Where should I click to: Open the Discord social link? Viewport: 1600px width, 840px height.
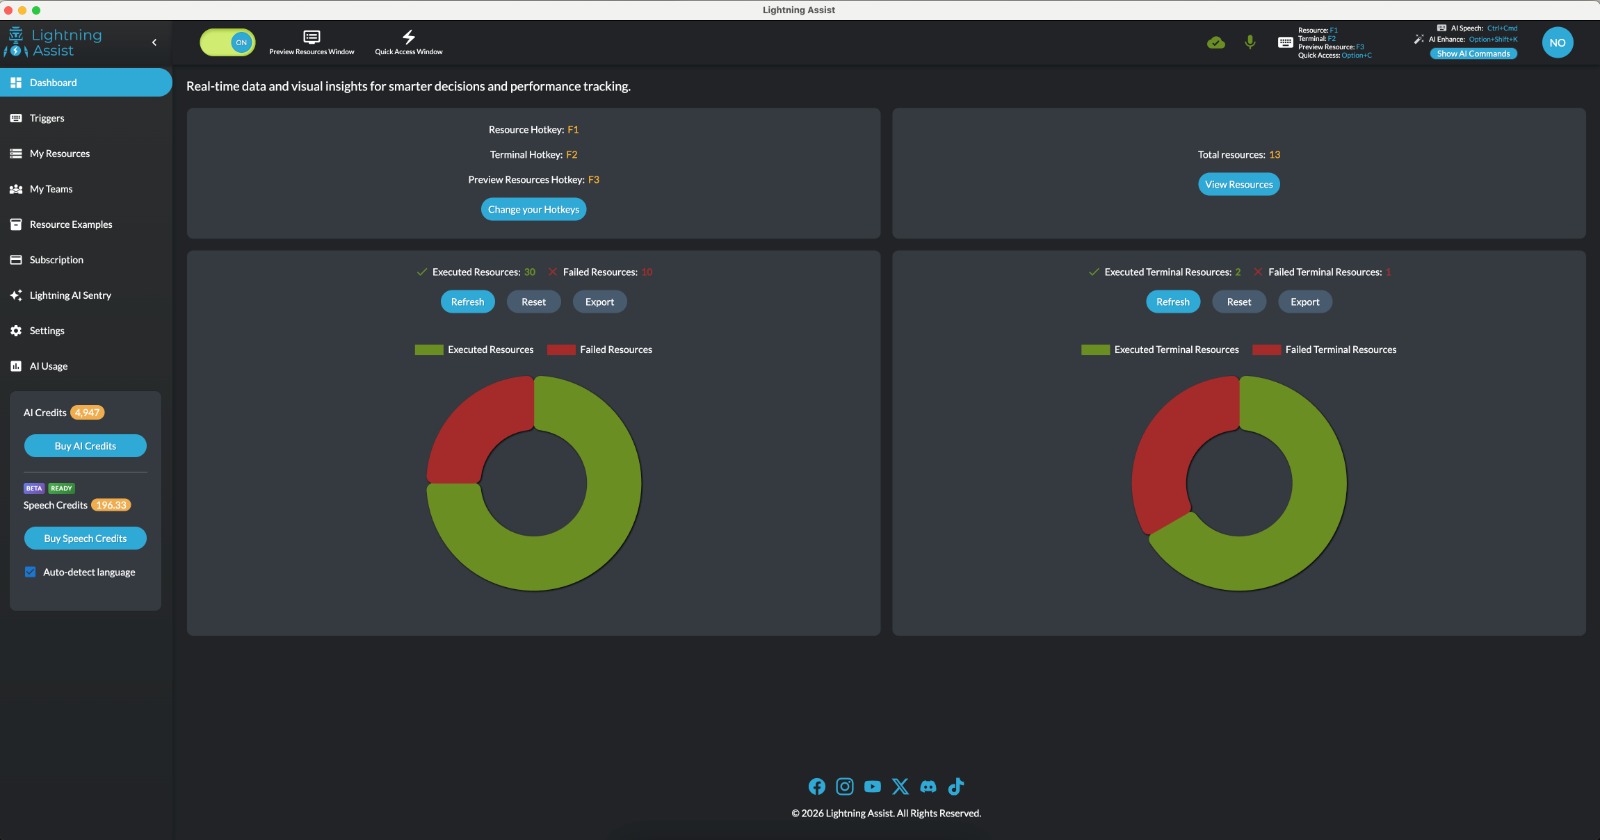928,787
